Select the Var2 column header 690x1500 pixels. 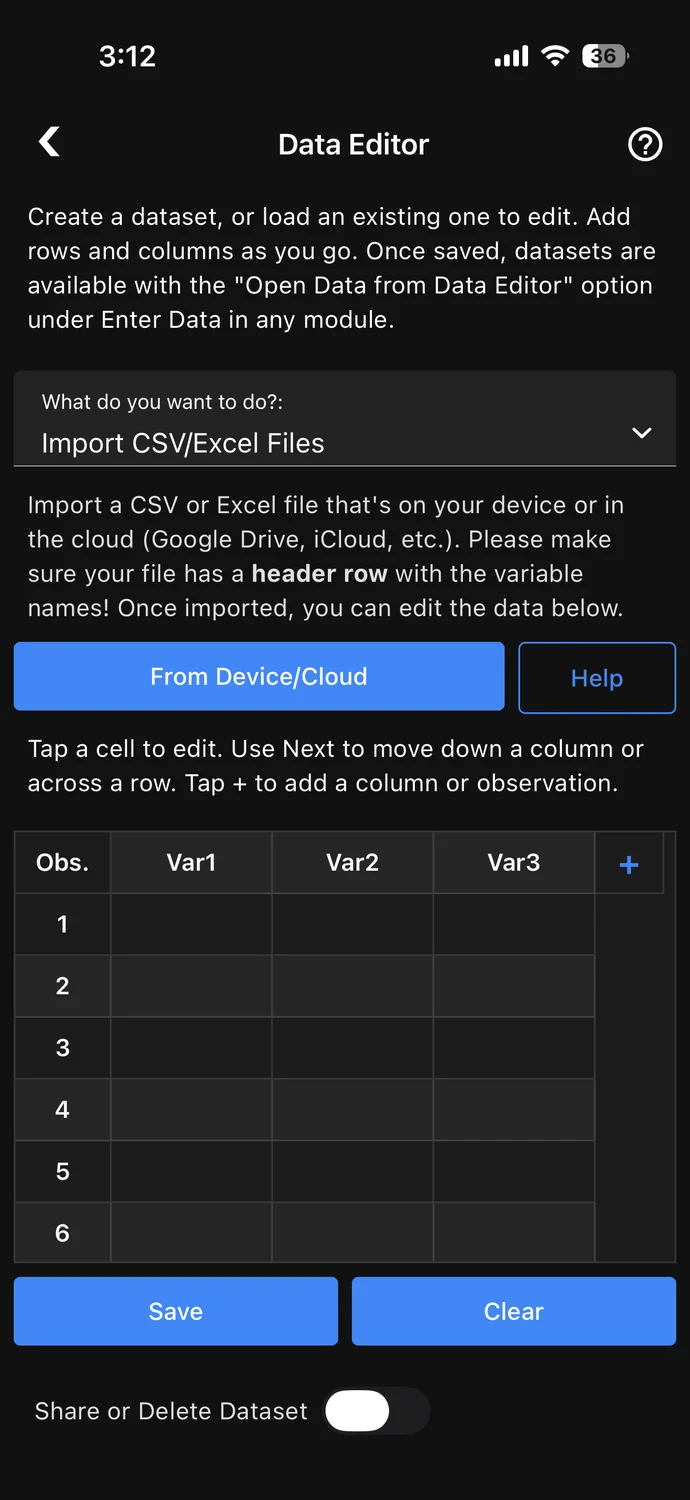(x=352, y=863)
